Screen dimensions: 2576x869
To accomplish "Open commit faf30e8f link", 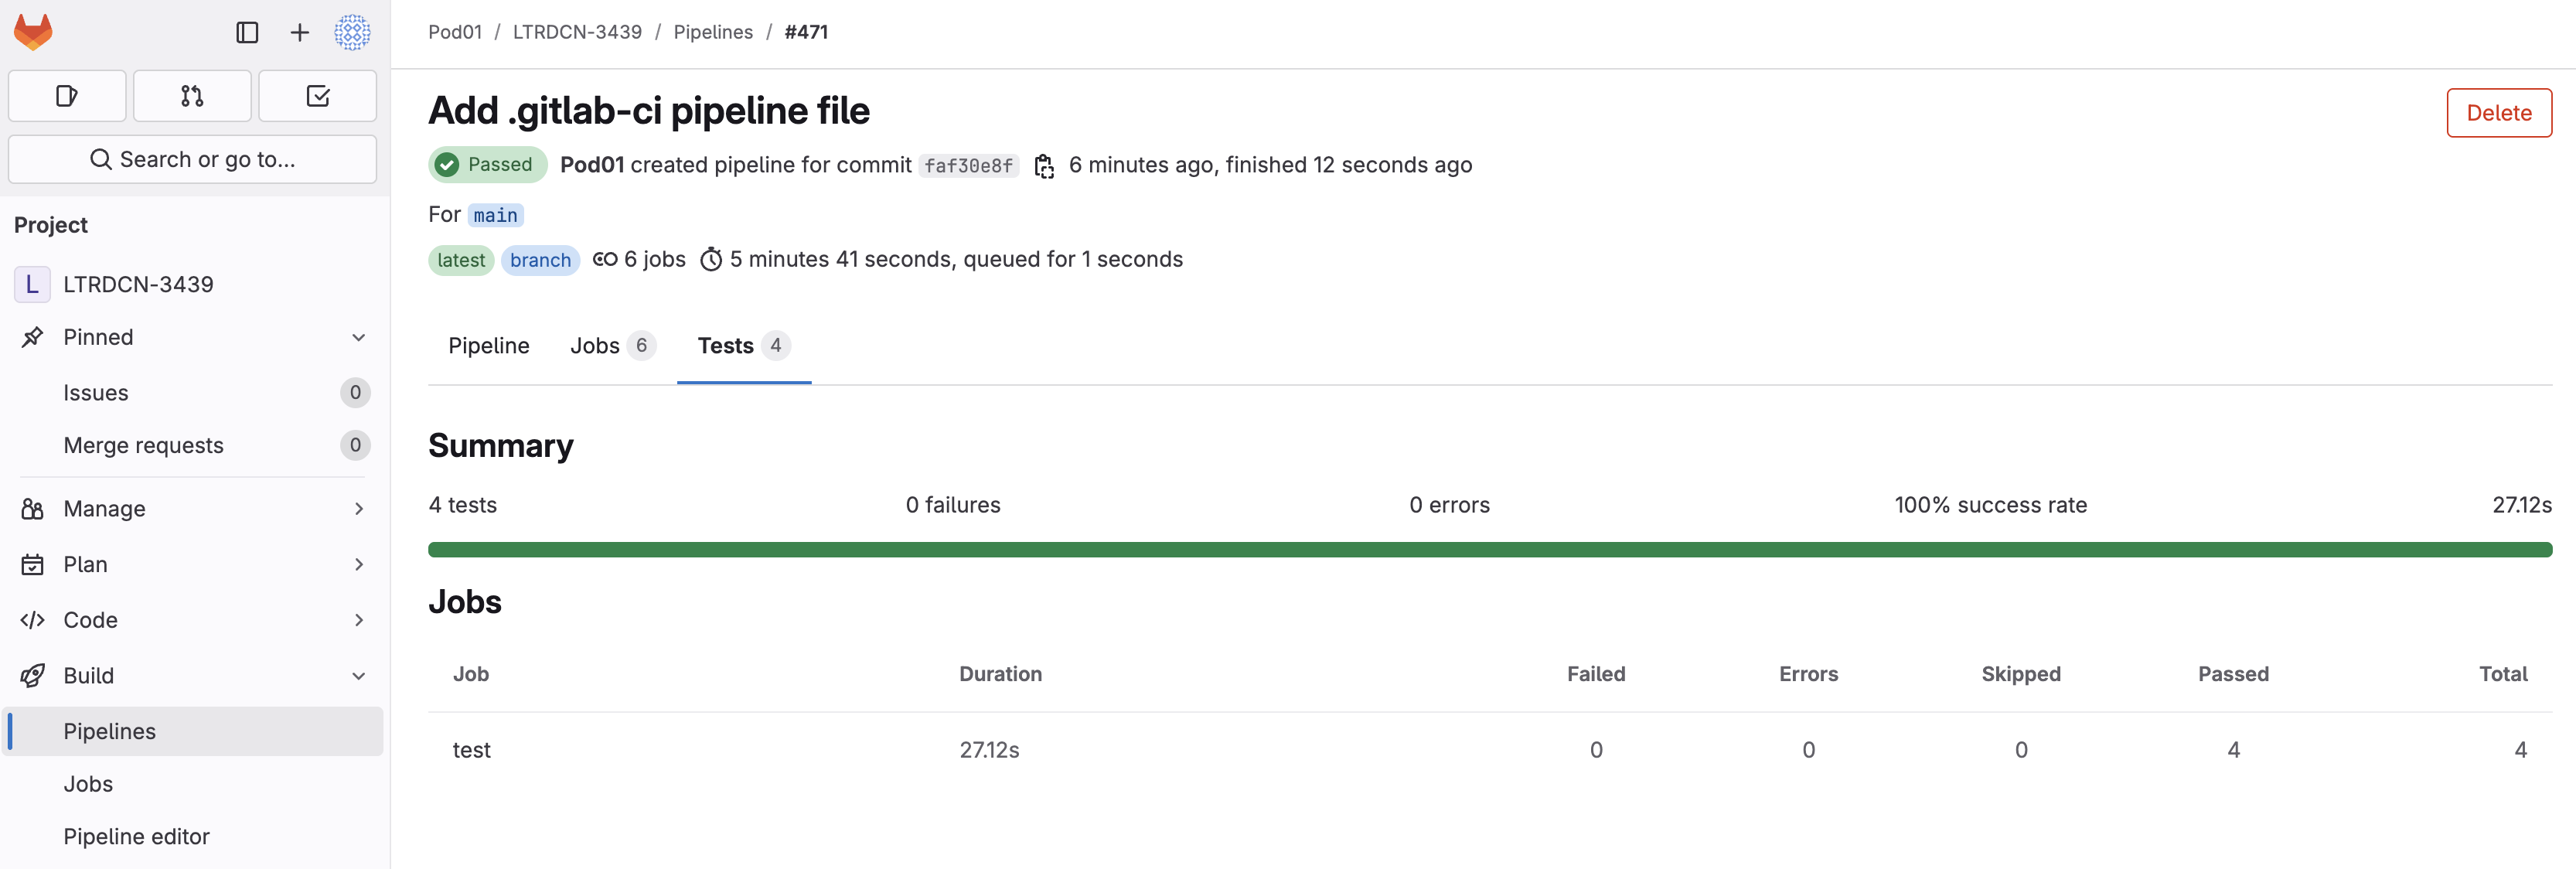I will click(967, 166).
